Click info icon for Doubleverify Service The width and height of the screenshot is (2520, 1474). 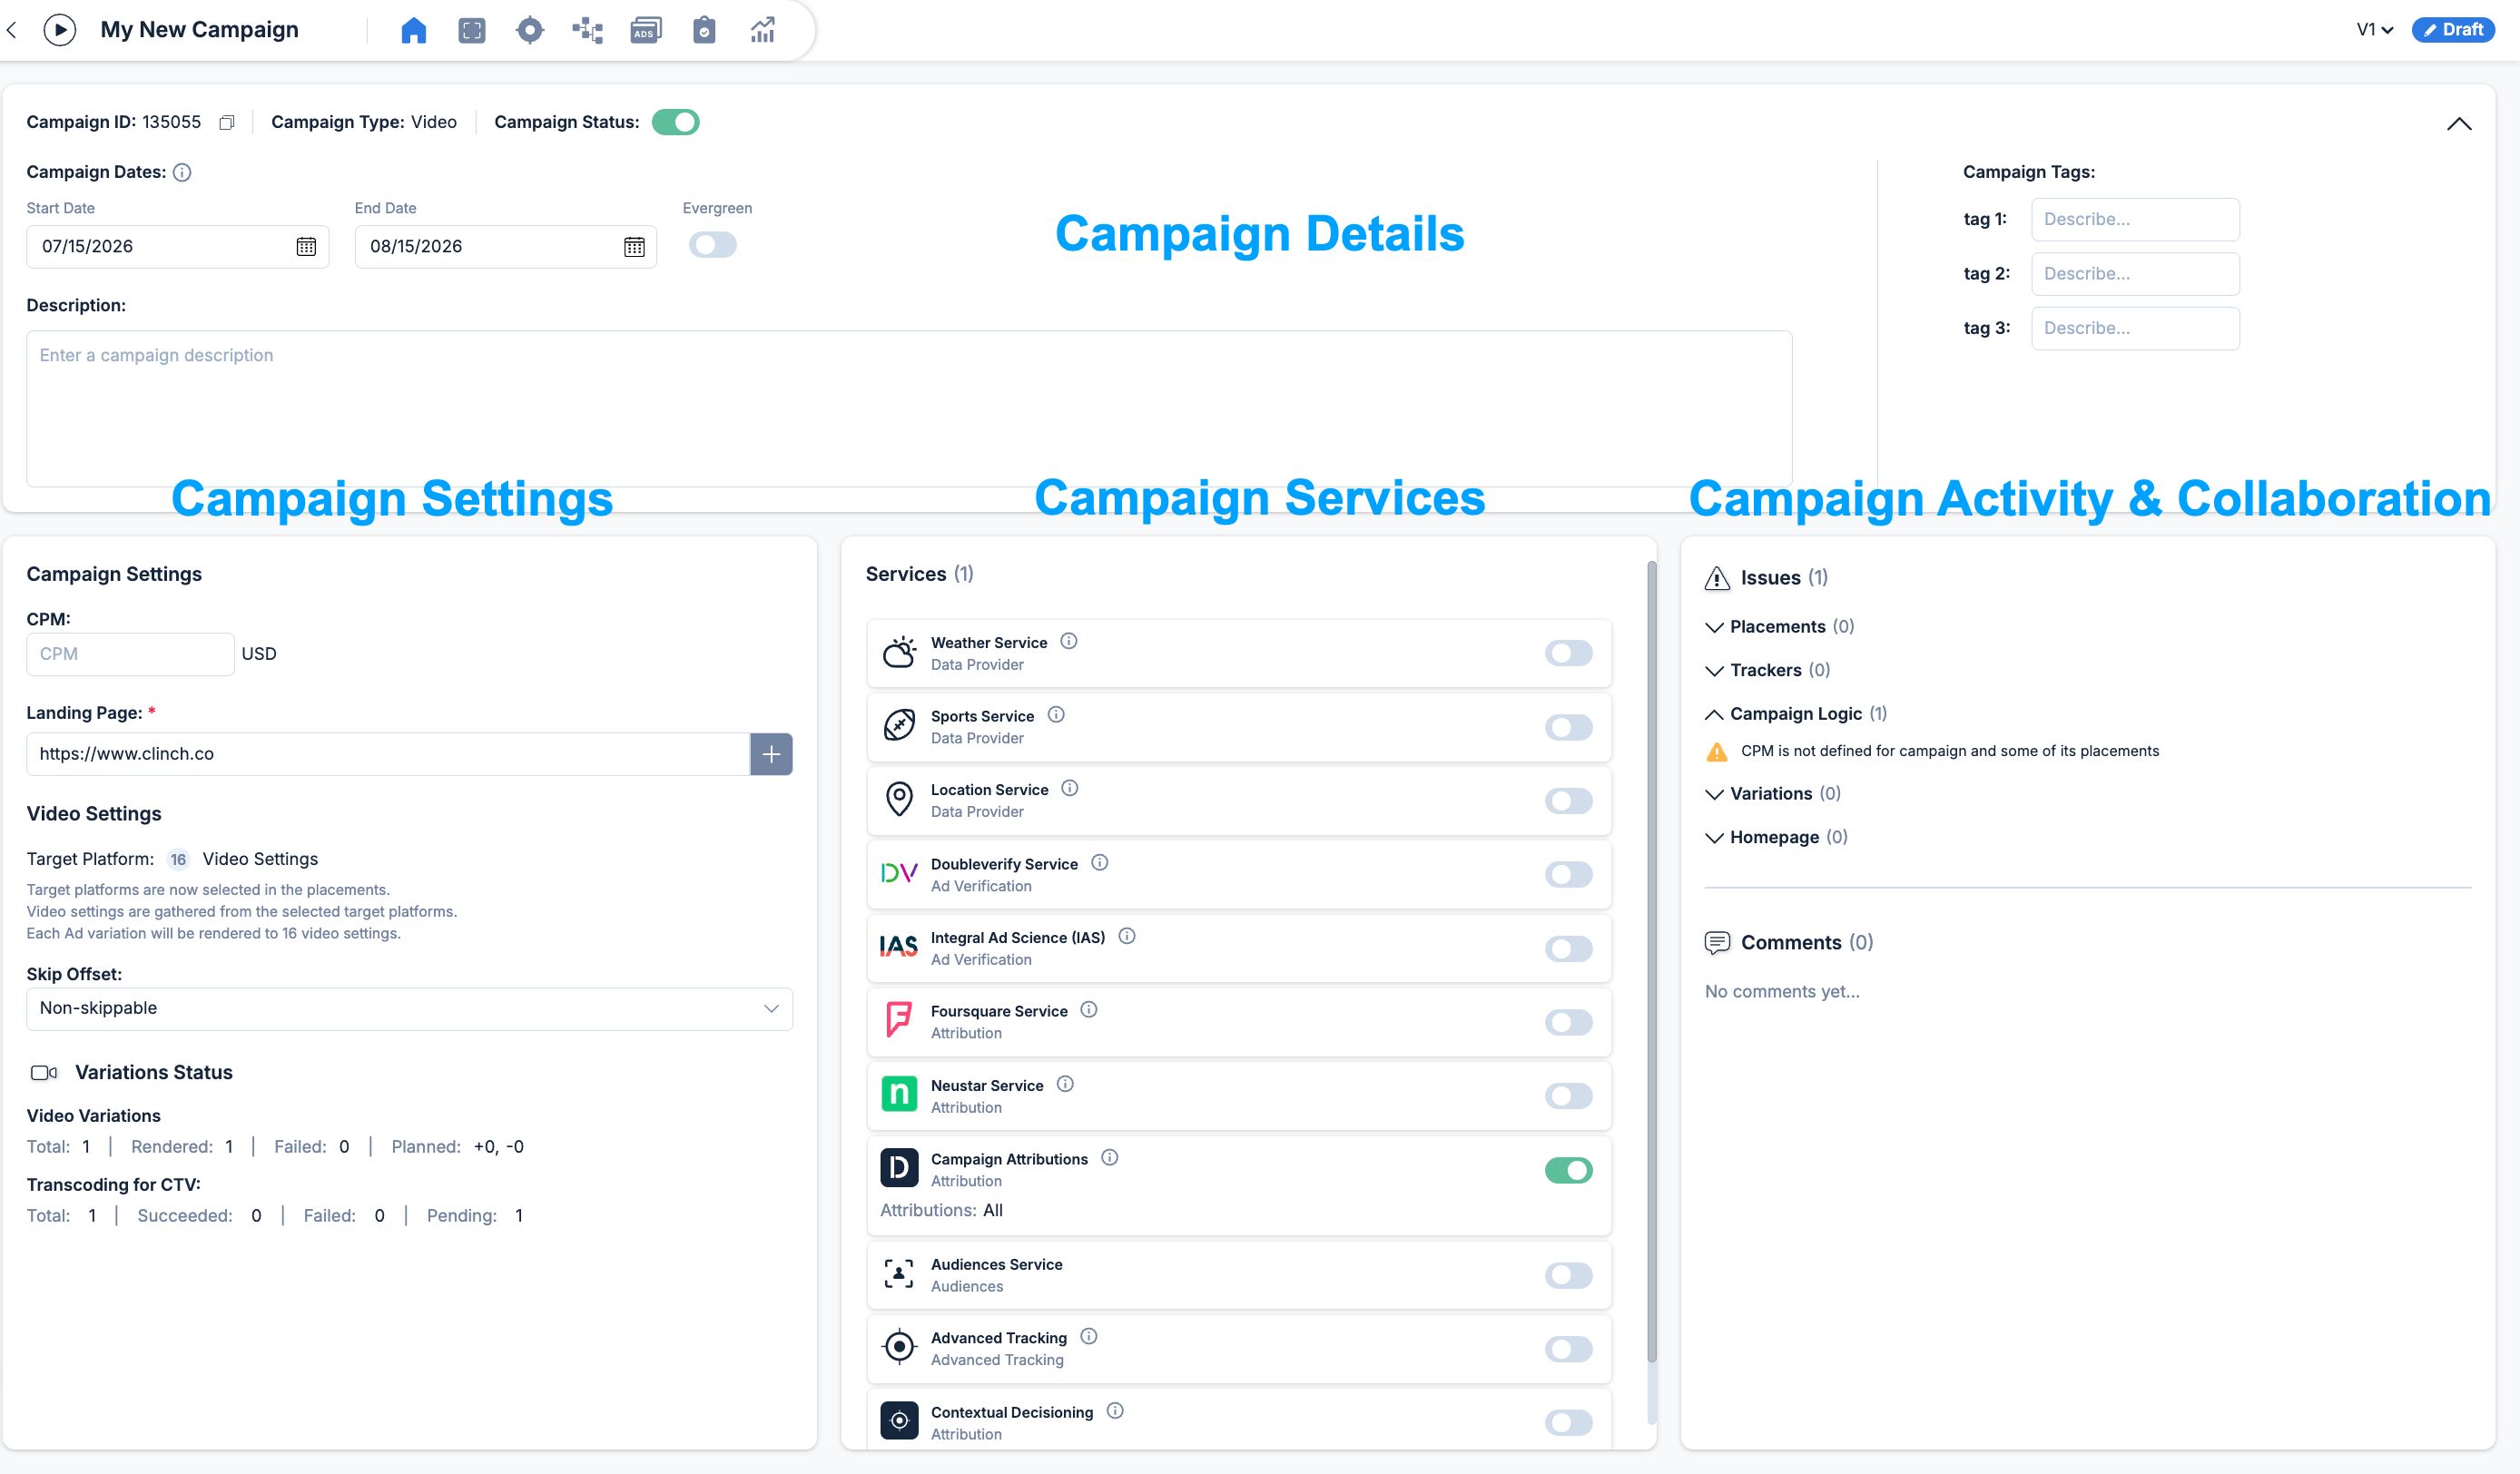[1100, 862]
